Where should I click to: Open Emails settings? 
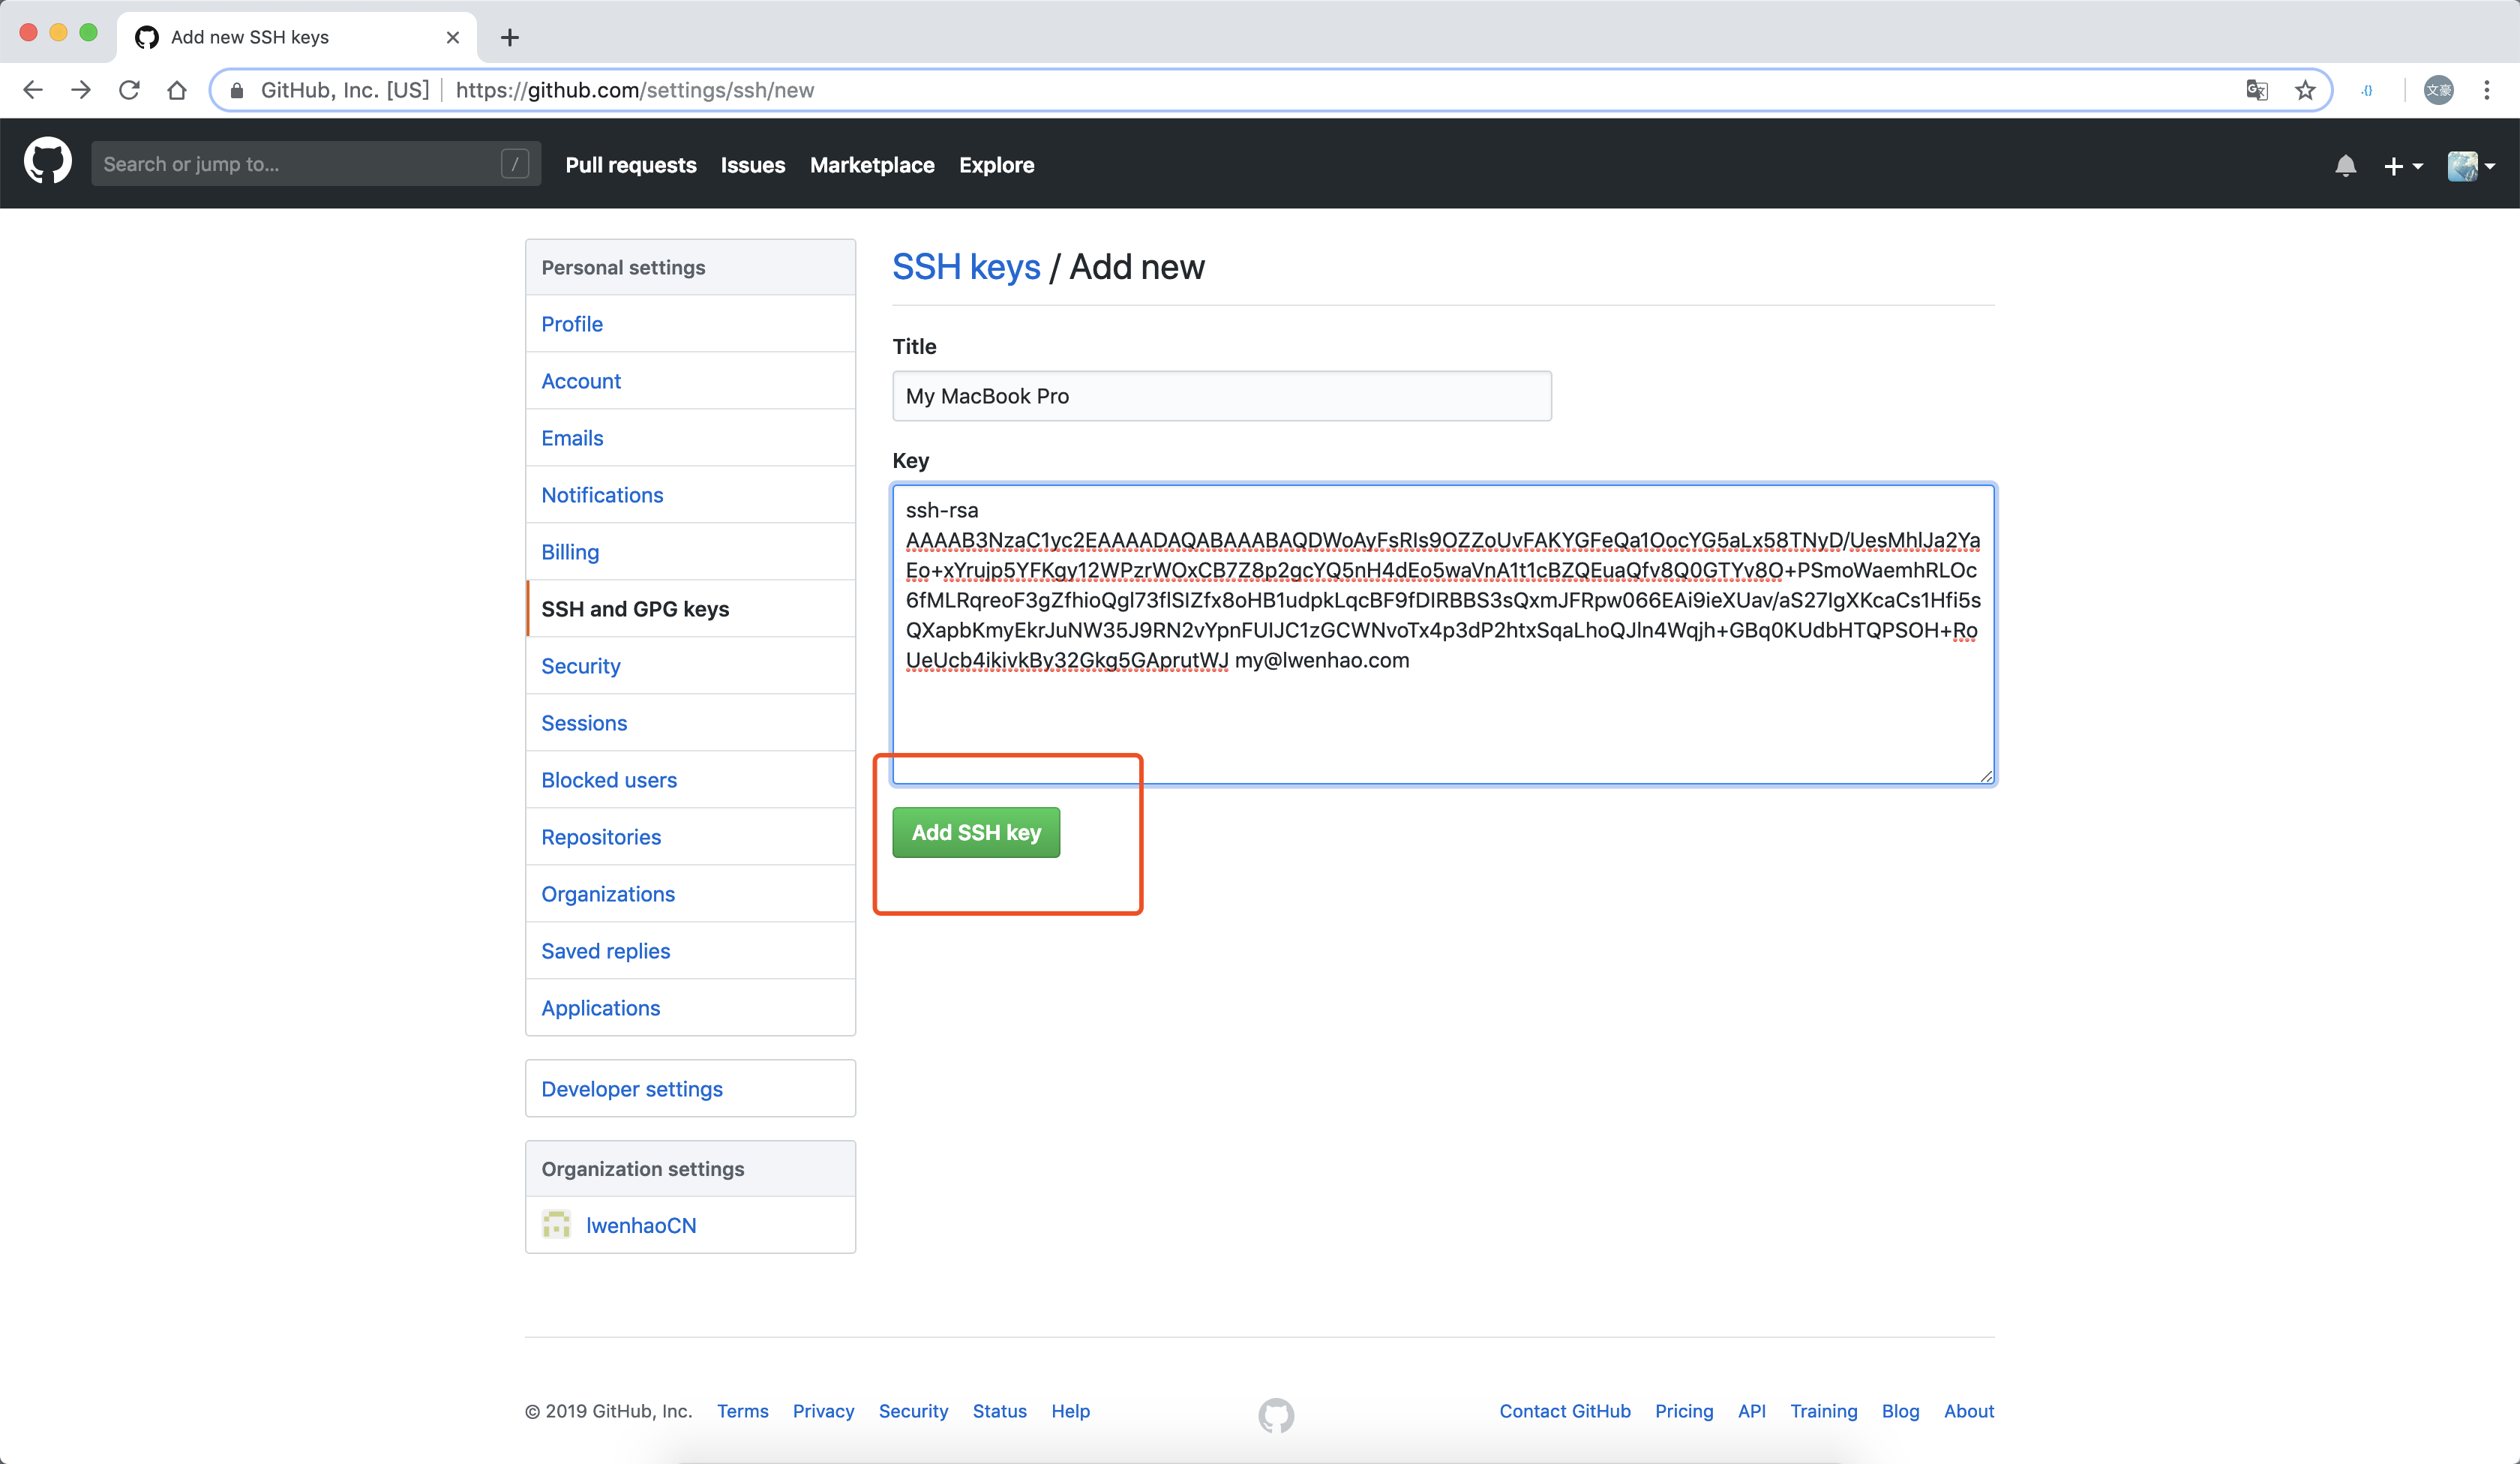690,438
